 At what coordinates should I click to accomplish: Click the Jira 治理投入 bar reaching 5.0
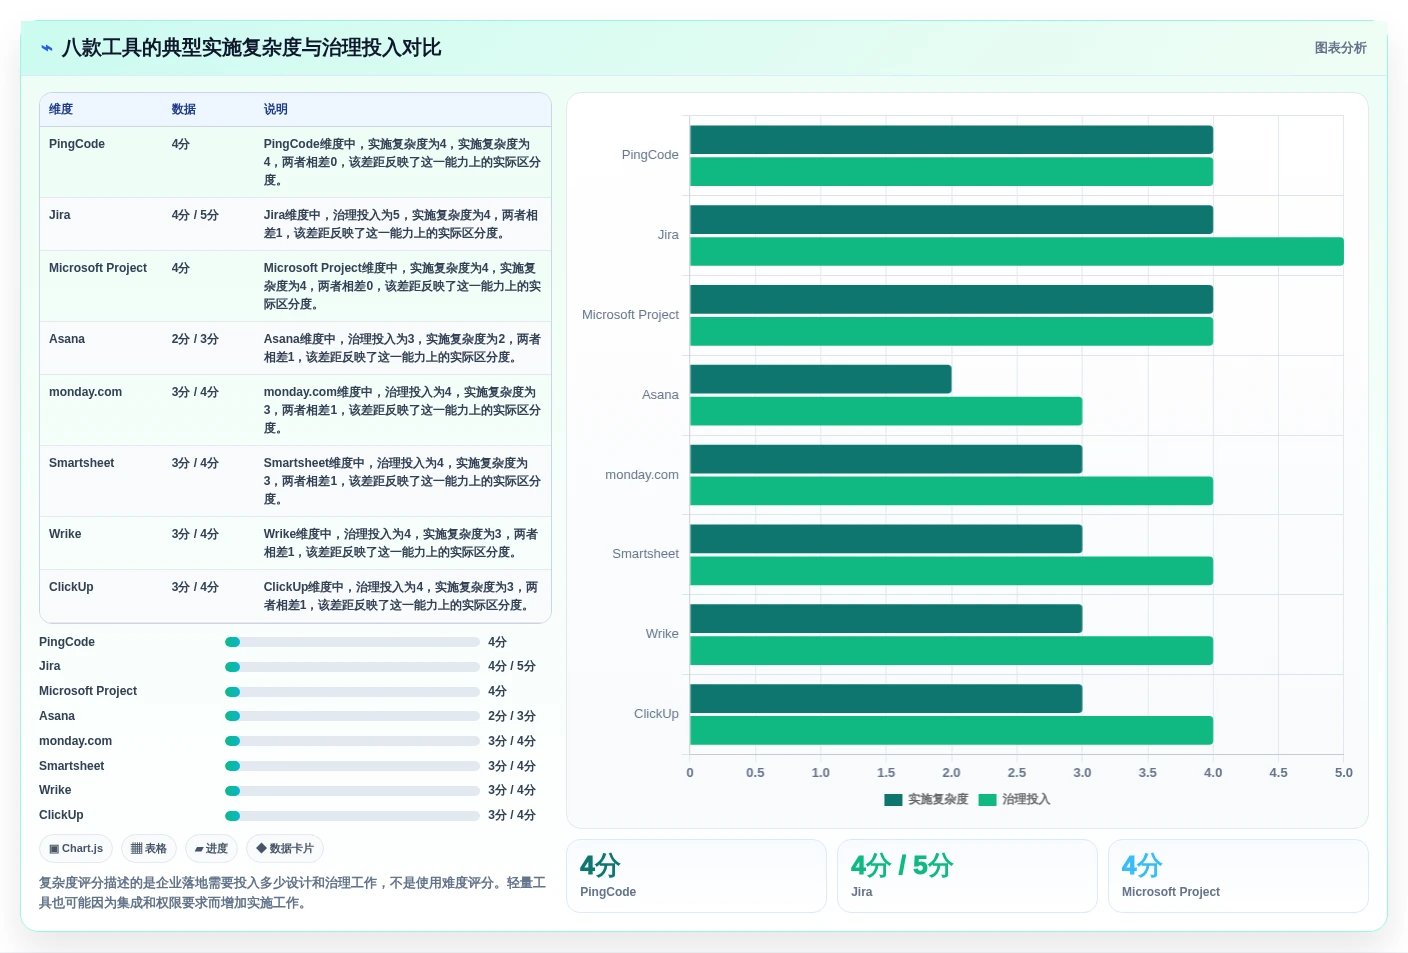point(1017,251)
